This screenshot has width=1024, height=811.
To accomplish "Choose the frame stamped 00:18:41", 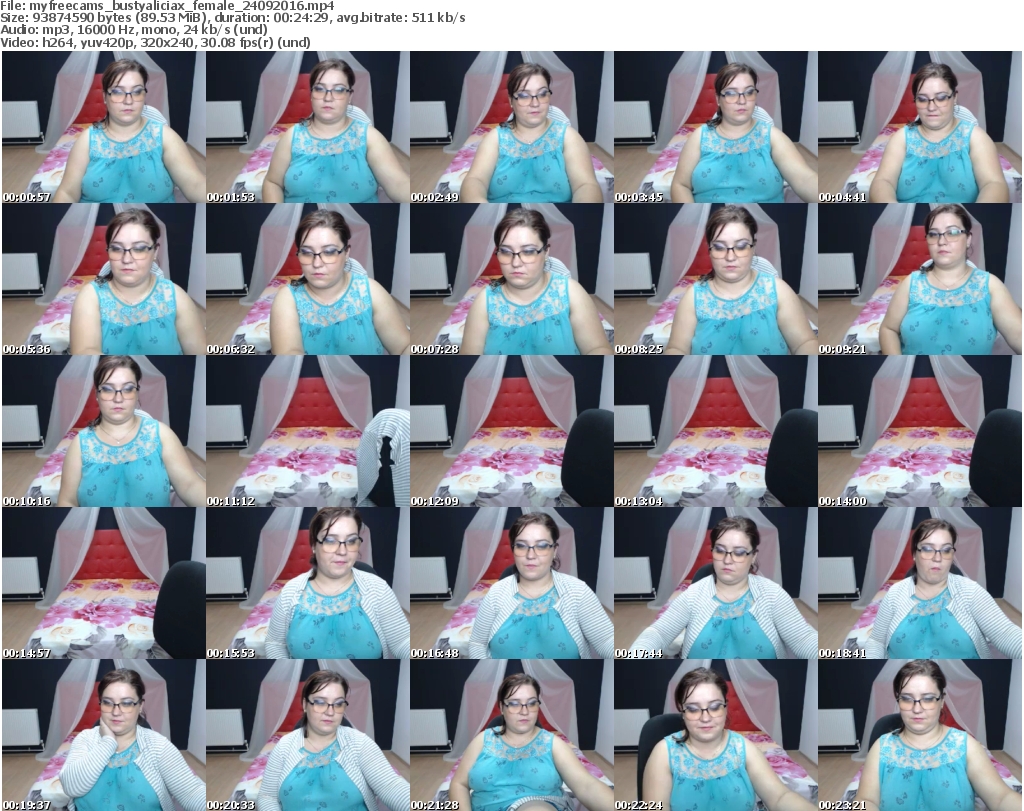I will coord(920,583).
